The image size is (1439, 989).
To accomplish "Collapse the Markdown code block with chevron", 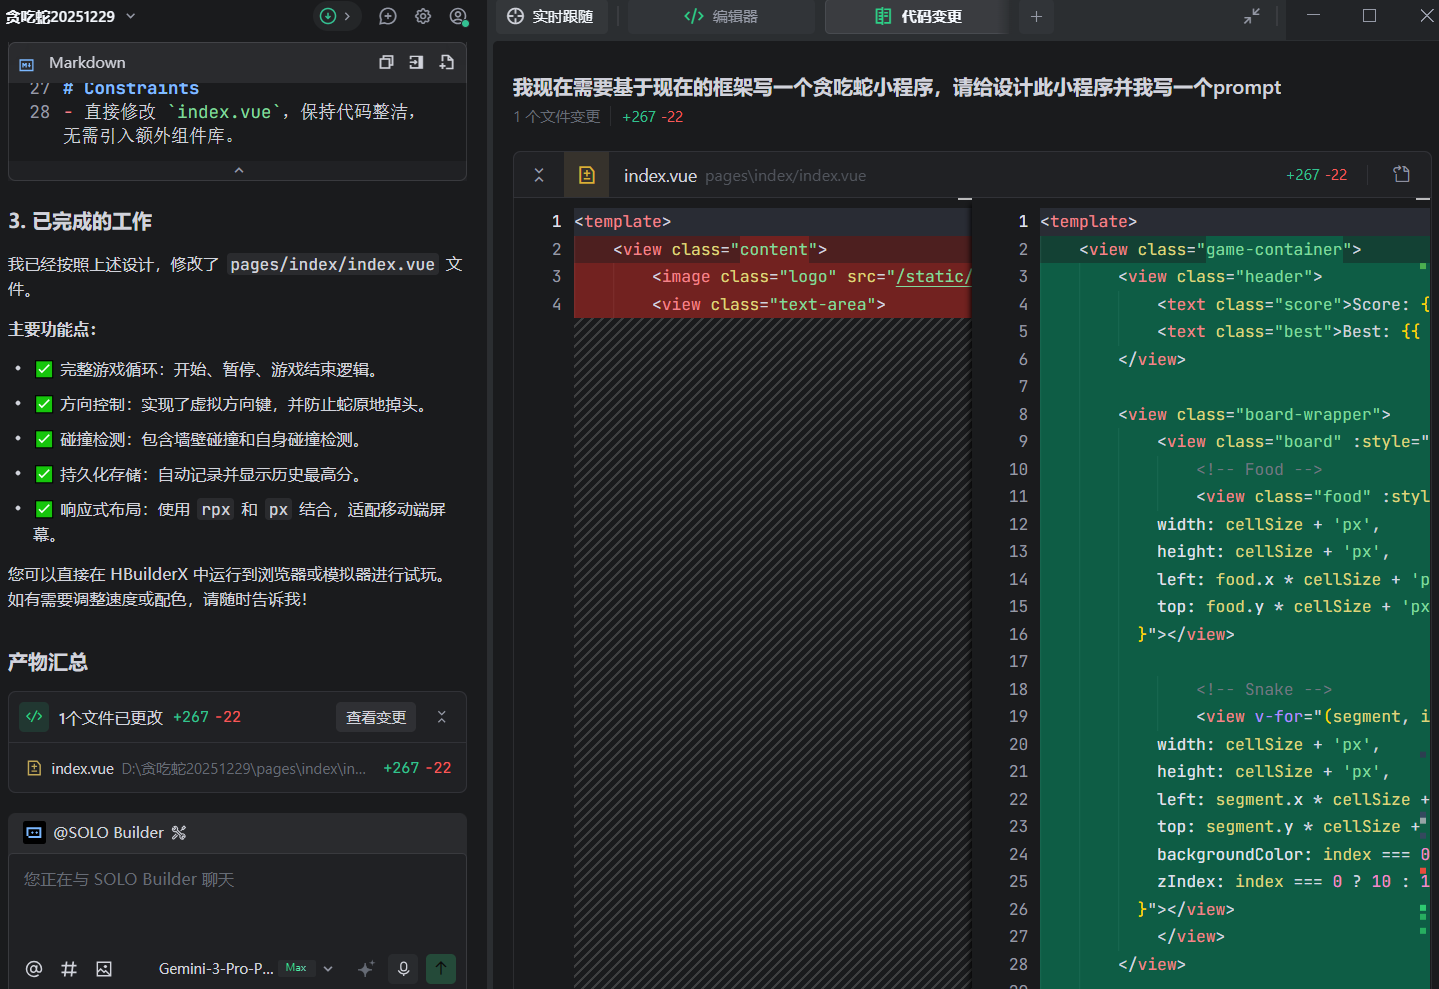I will point(238,171).
